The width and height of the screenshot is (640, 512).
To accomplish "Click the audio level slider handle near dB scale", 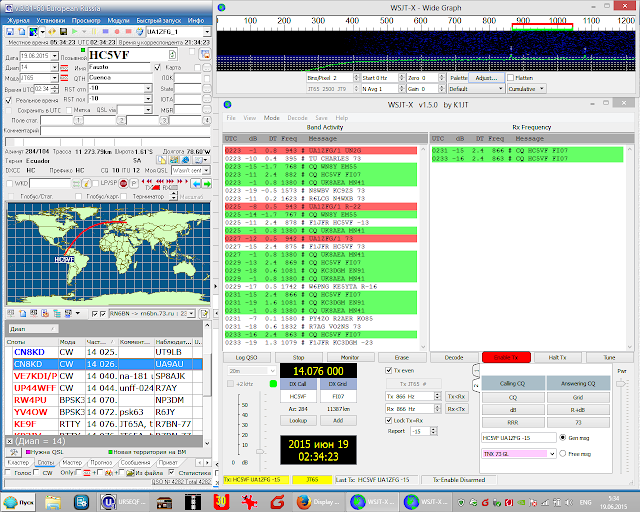I will (260, 452).
